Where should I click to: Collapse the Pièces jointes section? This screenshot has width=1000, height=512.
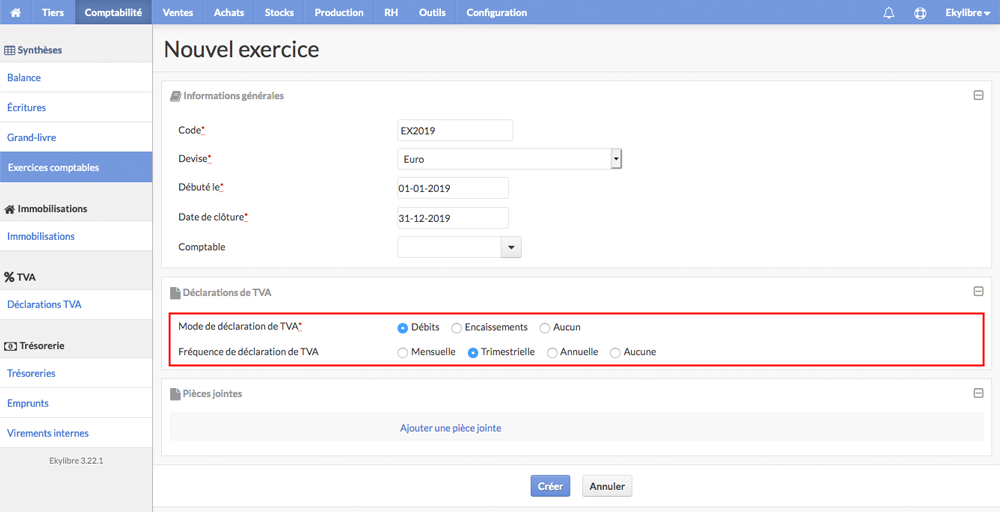pyautogui.click(x=978, y=393)
